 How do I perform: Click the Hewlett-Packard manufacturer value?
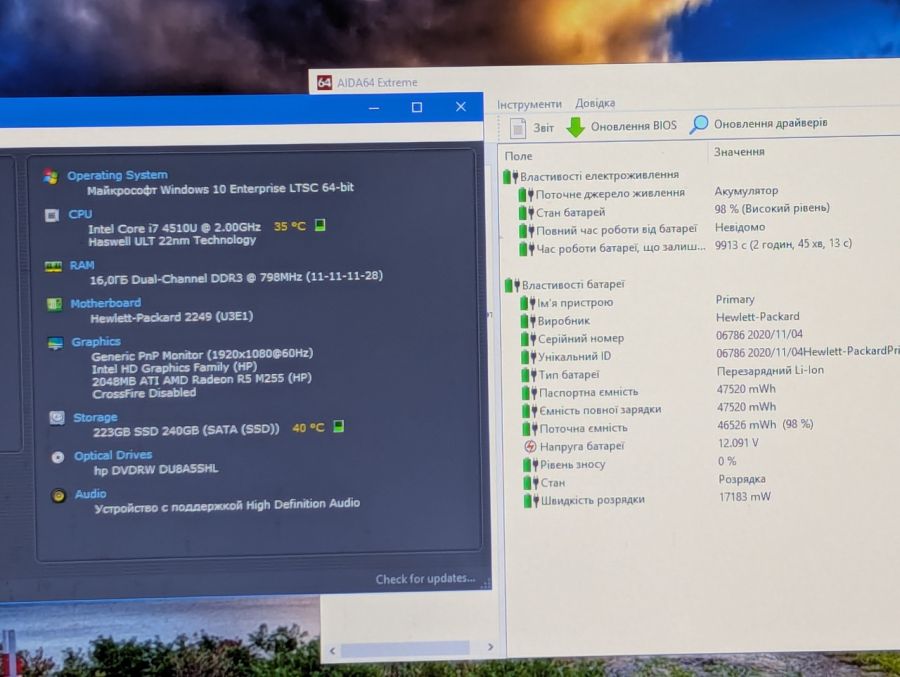pyautogui.click(x=757, y=316)
